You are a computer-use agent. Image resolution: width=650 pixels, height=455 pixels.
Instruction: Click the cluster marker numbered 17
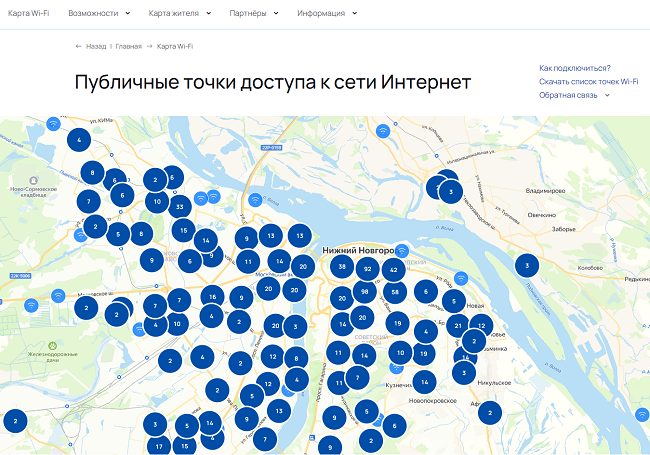tap(158, 446)
